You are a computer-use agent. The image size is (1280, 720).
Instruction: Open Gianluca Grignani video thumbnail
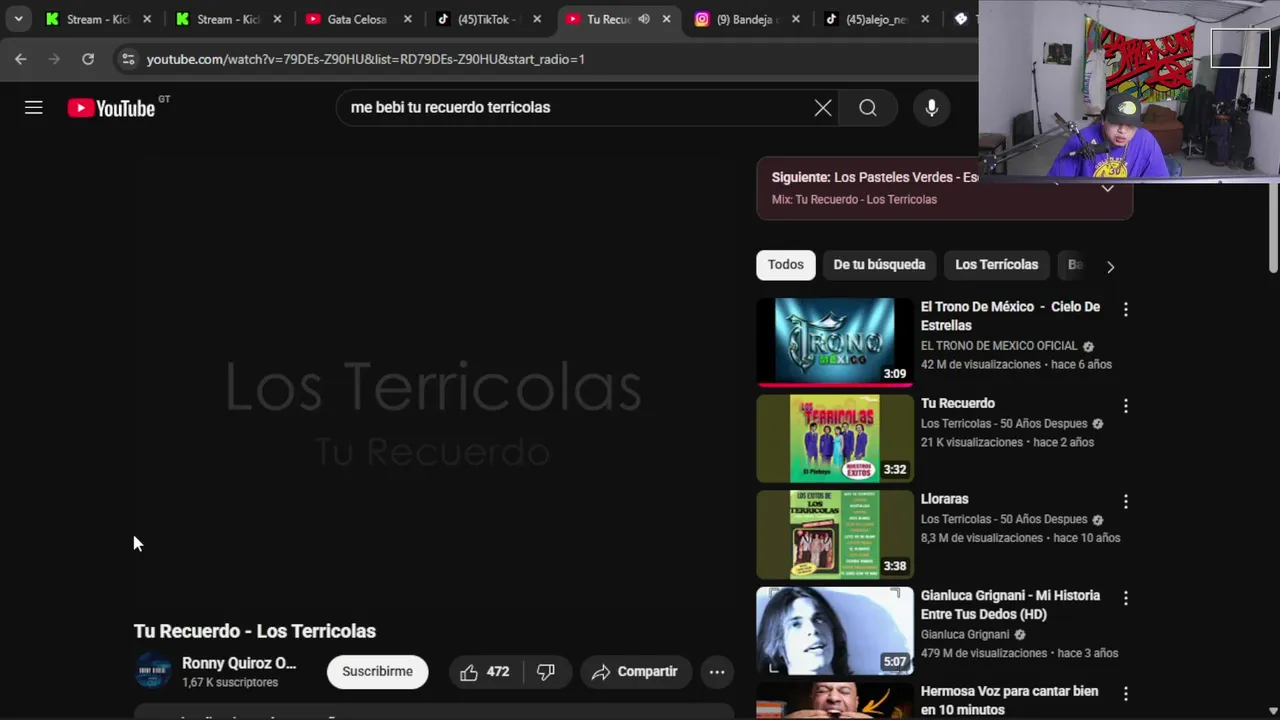pyautogui.click(x=835, y=630)
